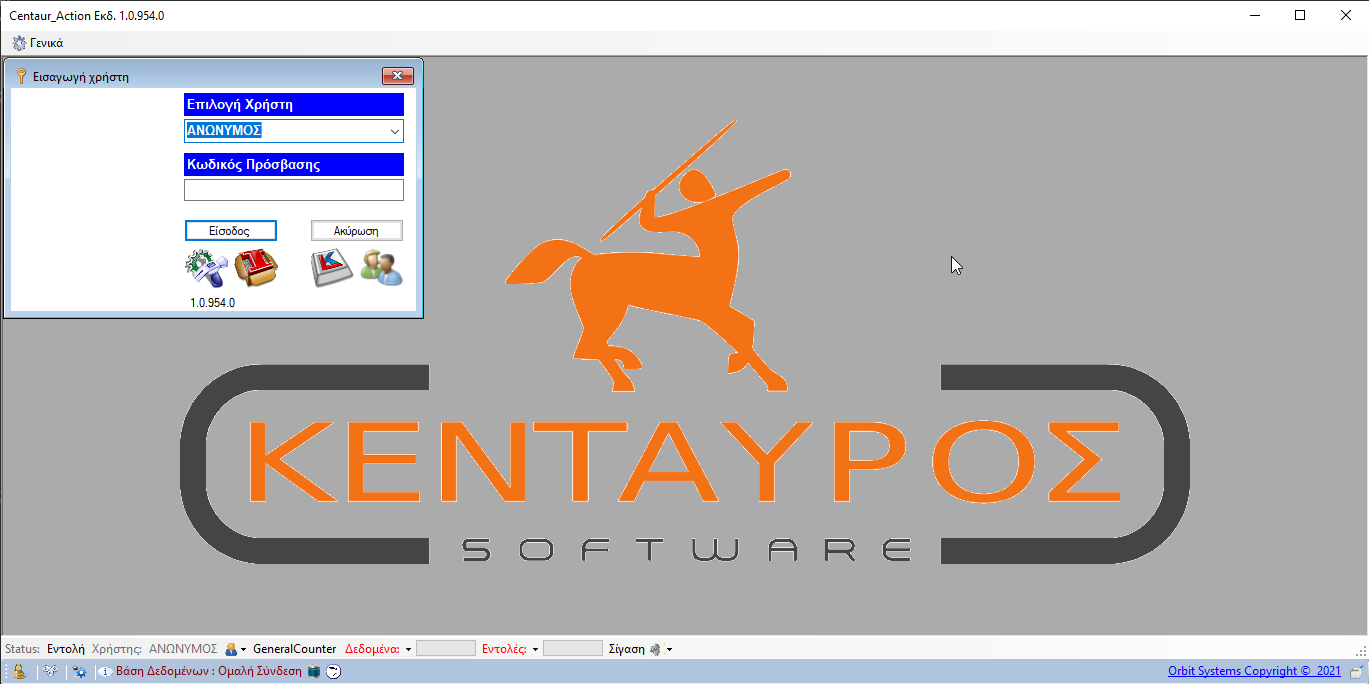Viewport: 1369px width, 684px height.
Task: Click the Κωδικός Πρόσβασης password field
Action: [293, 189]
